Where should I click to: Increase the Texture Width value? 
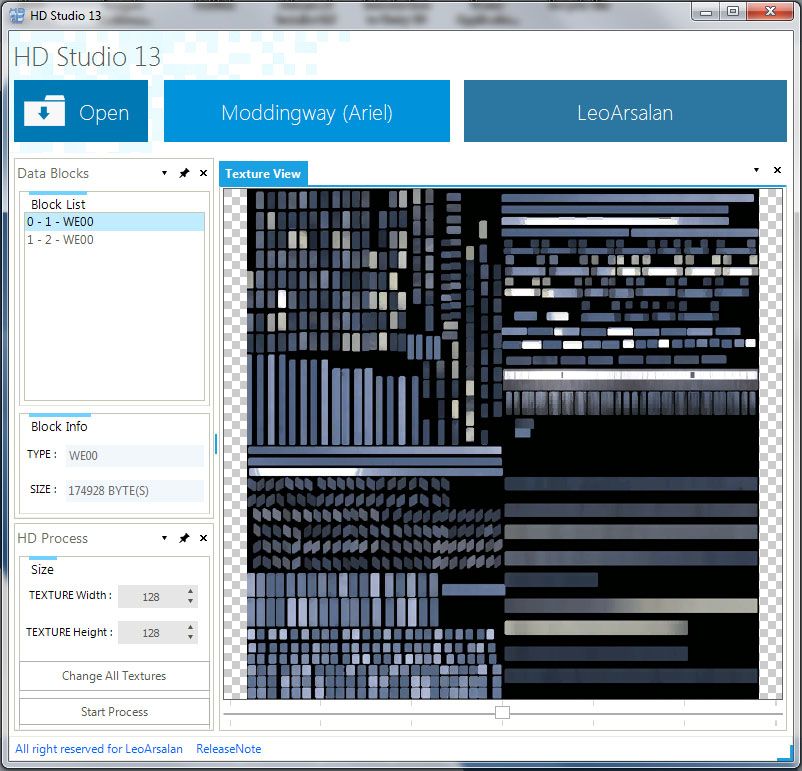190,592
